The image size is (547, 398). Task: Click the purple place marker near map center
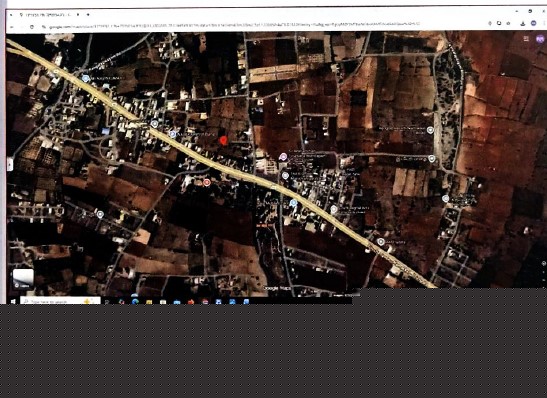pos(283,157)
